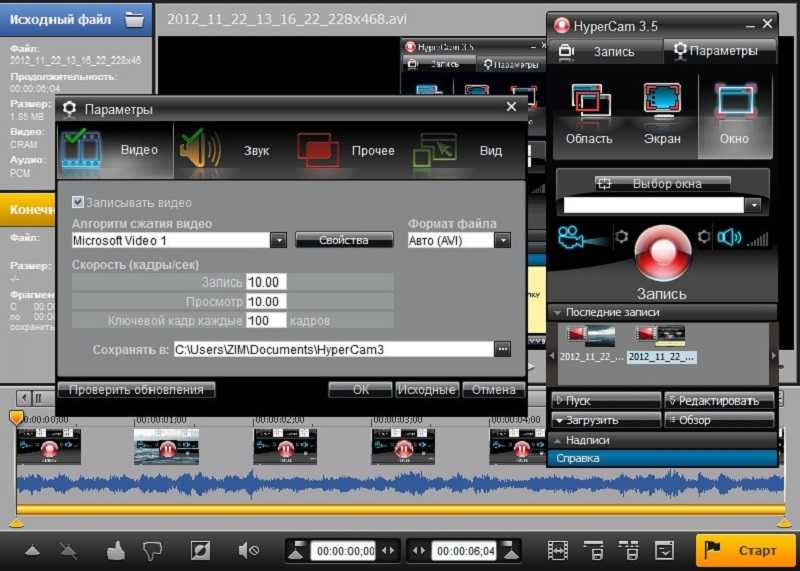The height and width of the screenshot is (571, 800).
Task: Click pause icon above timeline
Action: (39, 398)
